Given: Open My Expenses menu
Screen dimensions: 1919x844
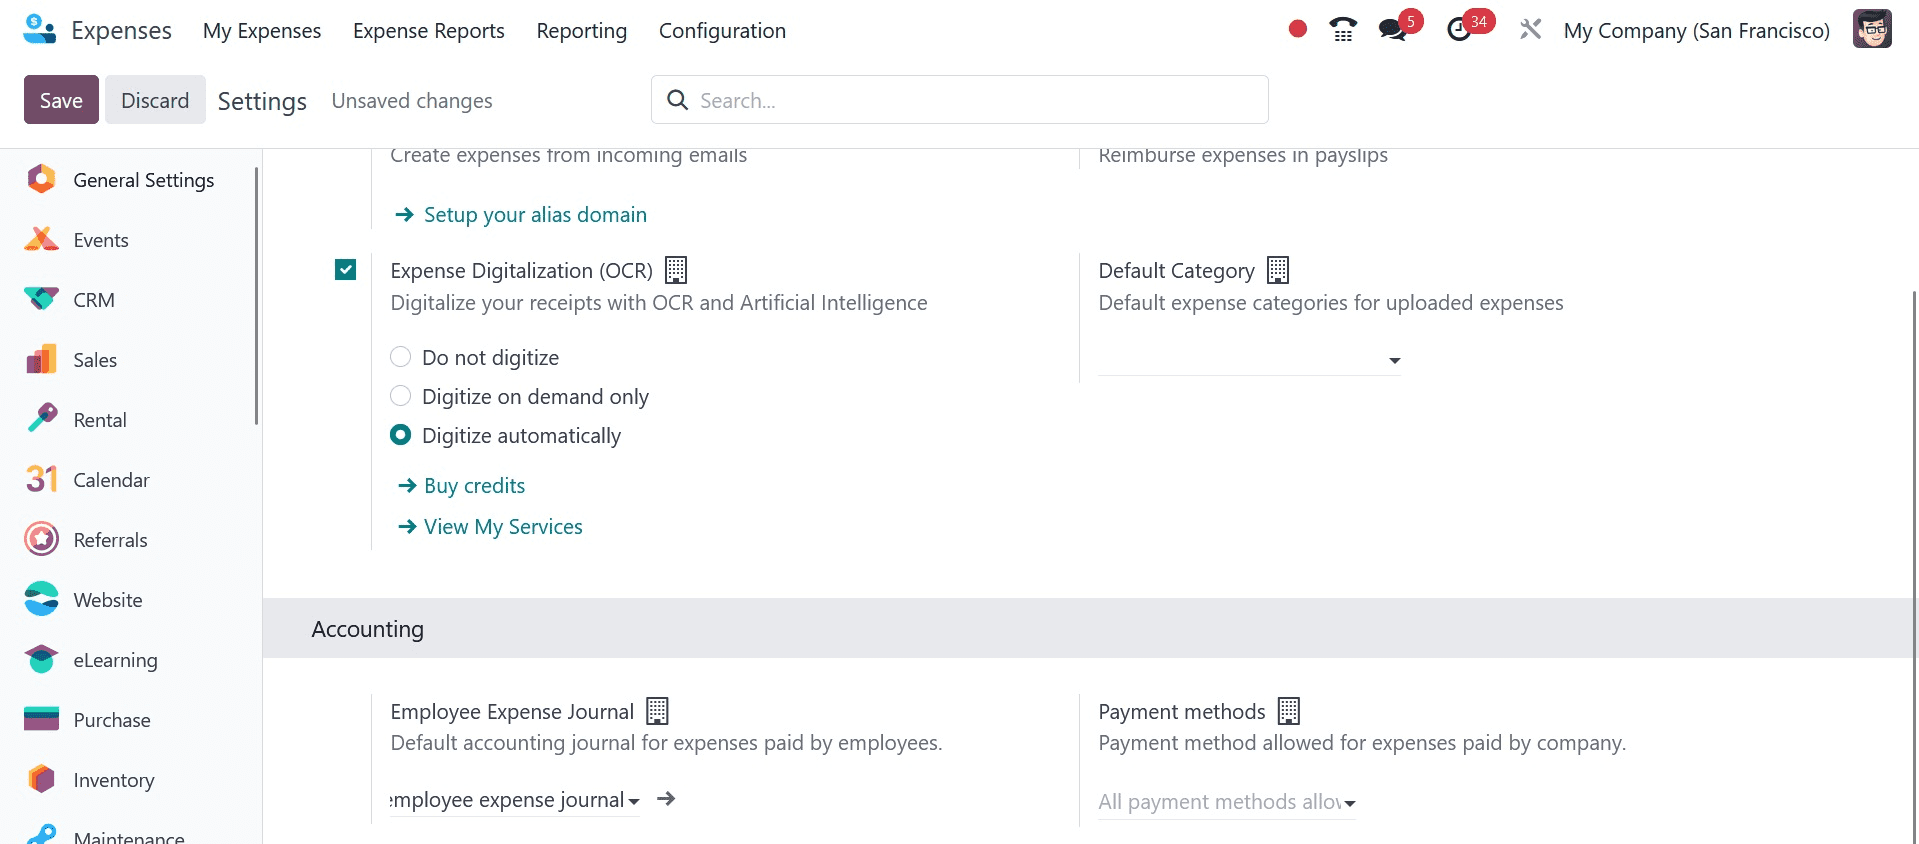Looking at the screenshot, I should [x=262, y=30].
